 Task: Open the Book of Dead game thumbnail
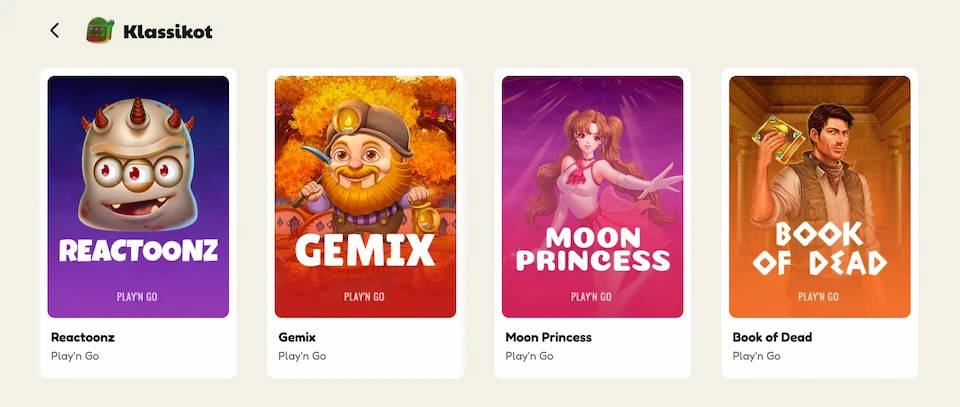[x=820, y=196]
